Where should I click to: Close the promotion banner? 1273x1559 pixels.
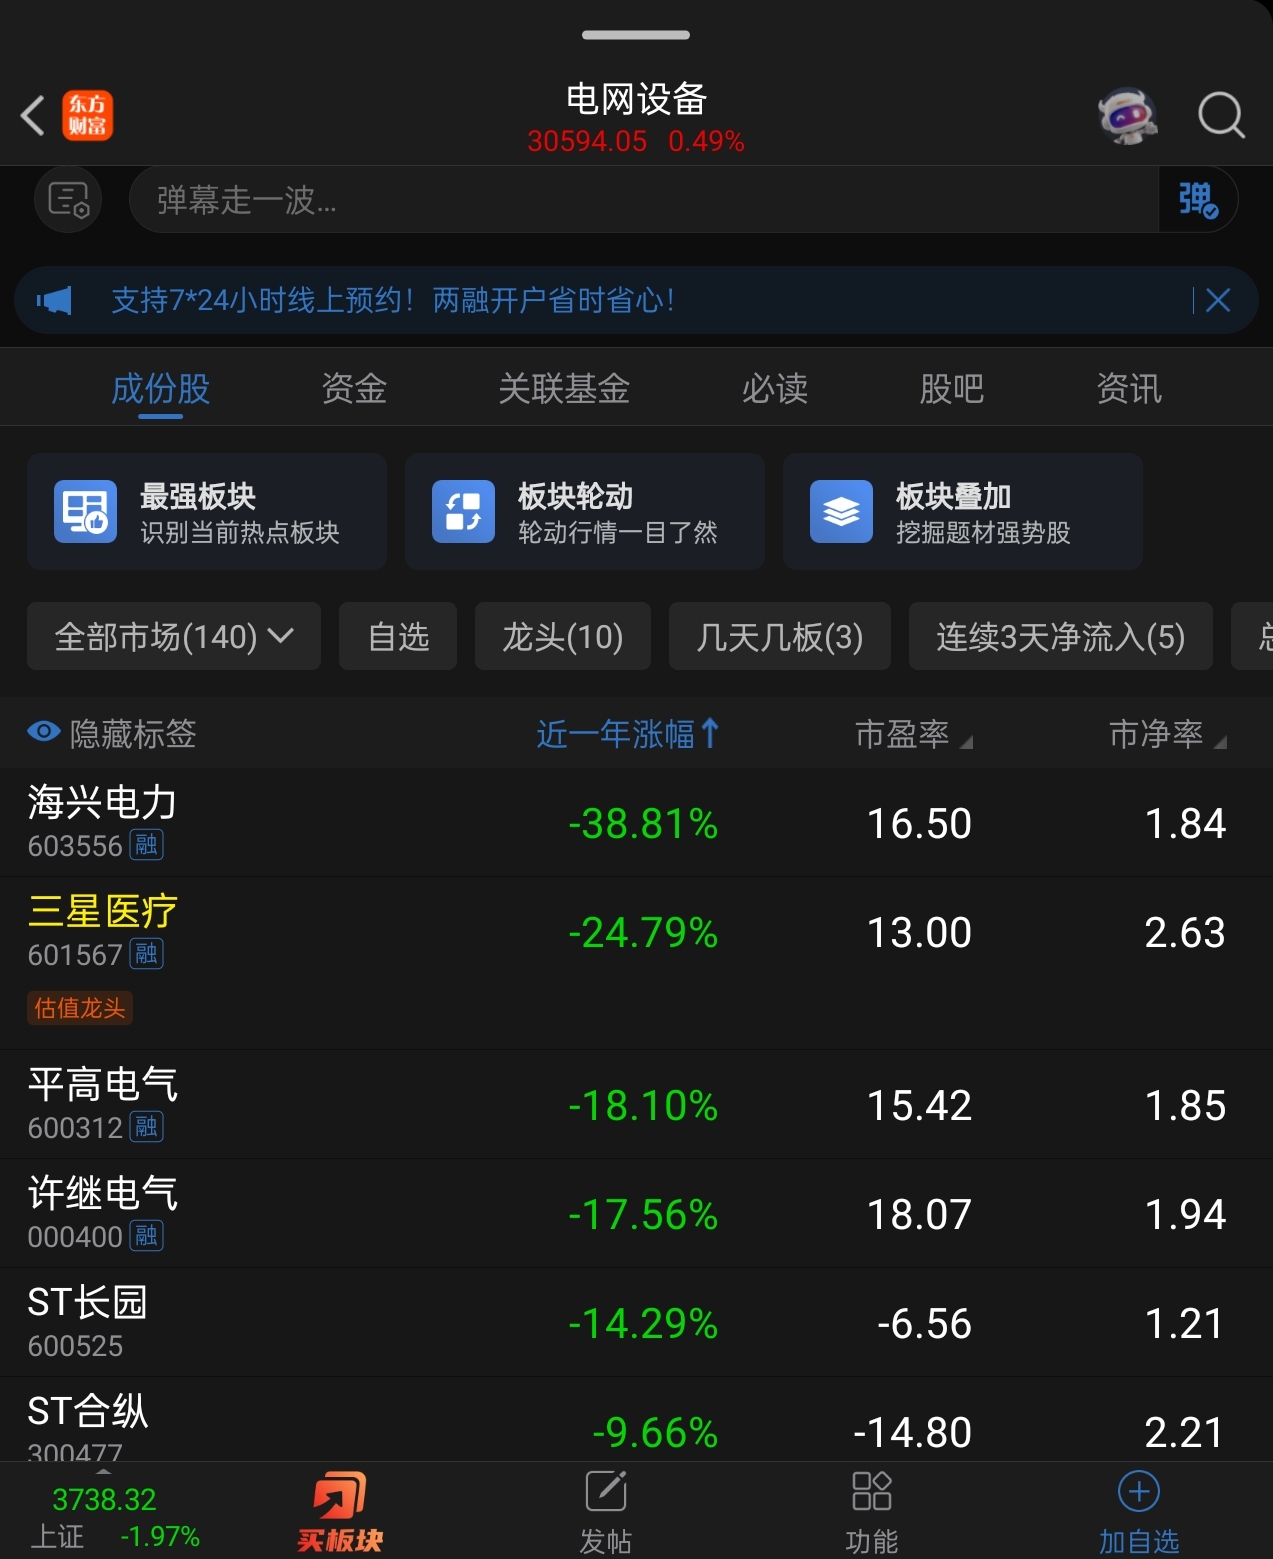pyautogui.click(x=1217, y=300)
